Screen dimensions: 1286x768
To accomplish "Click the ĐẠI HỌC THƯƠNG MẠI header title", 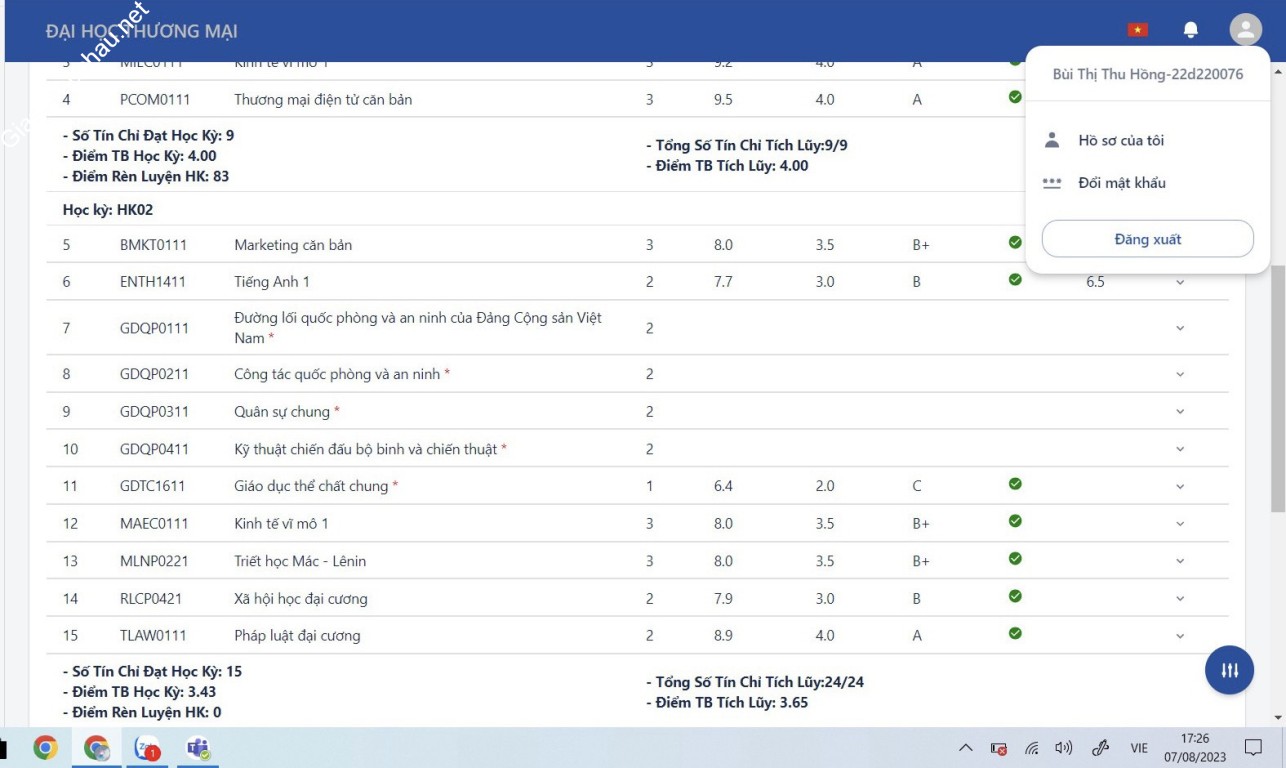I will 141,32.
